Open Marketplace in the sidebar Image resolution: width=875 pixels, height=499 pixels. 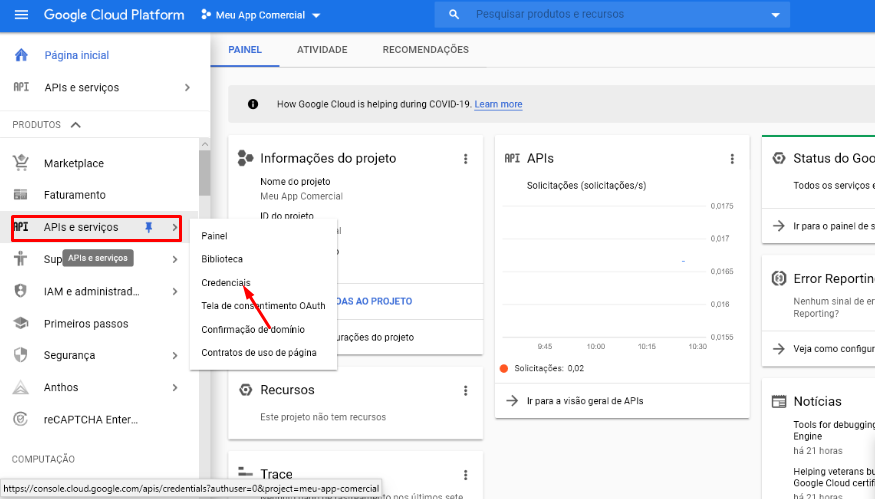pyautogui.click(x=74, y=163)
